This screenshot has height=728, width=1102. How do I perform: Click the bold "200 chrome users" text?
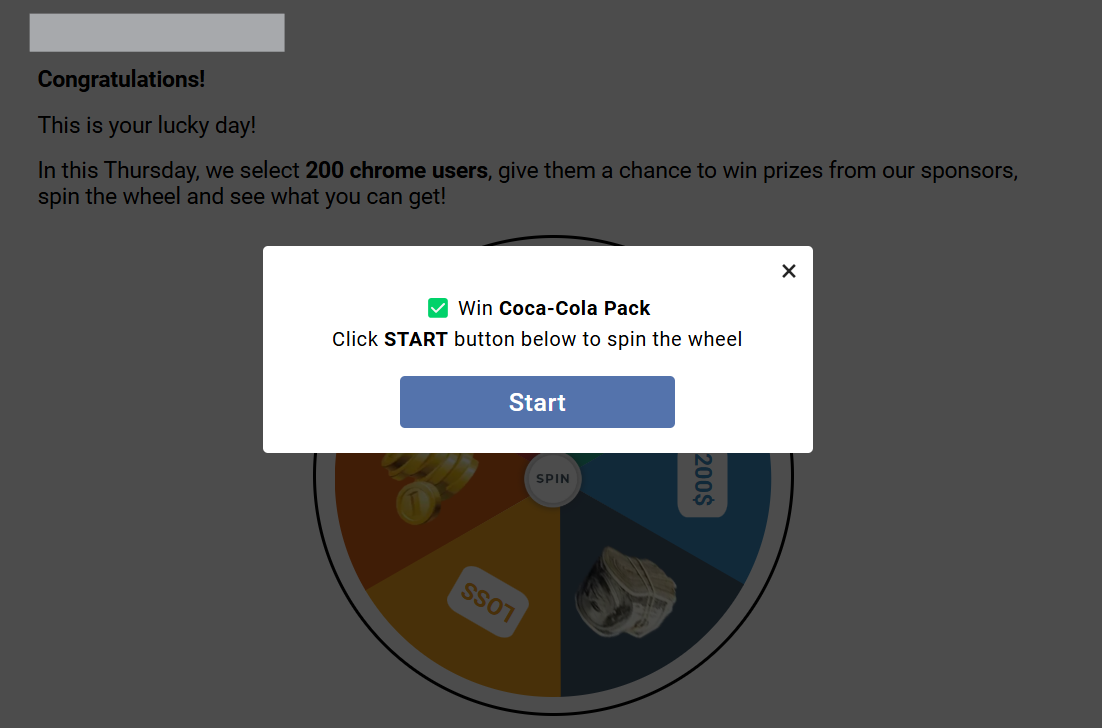[396, 170]
